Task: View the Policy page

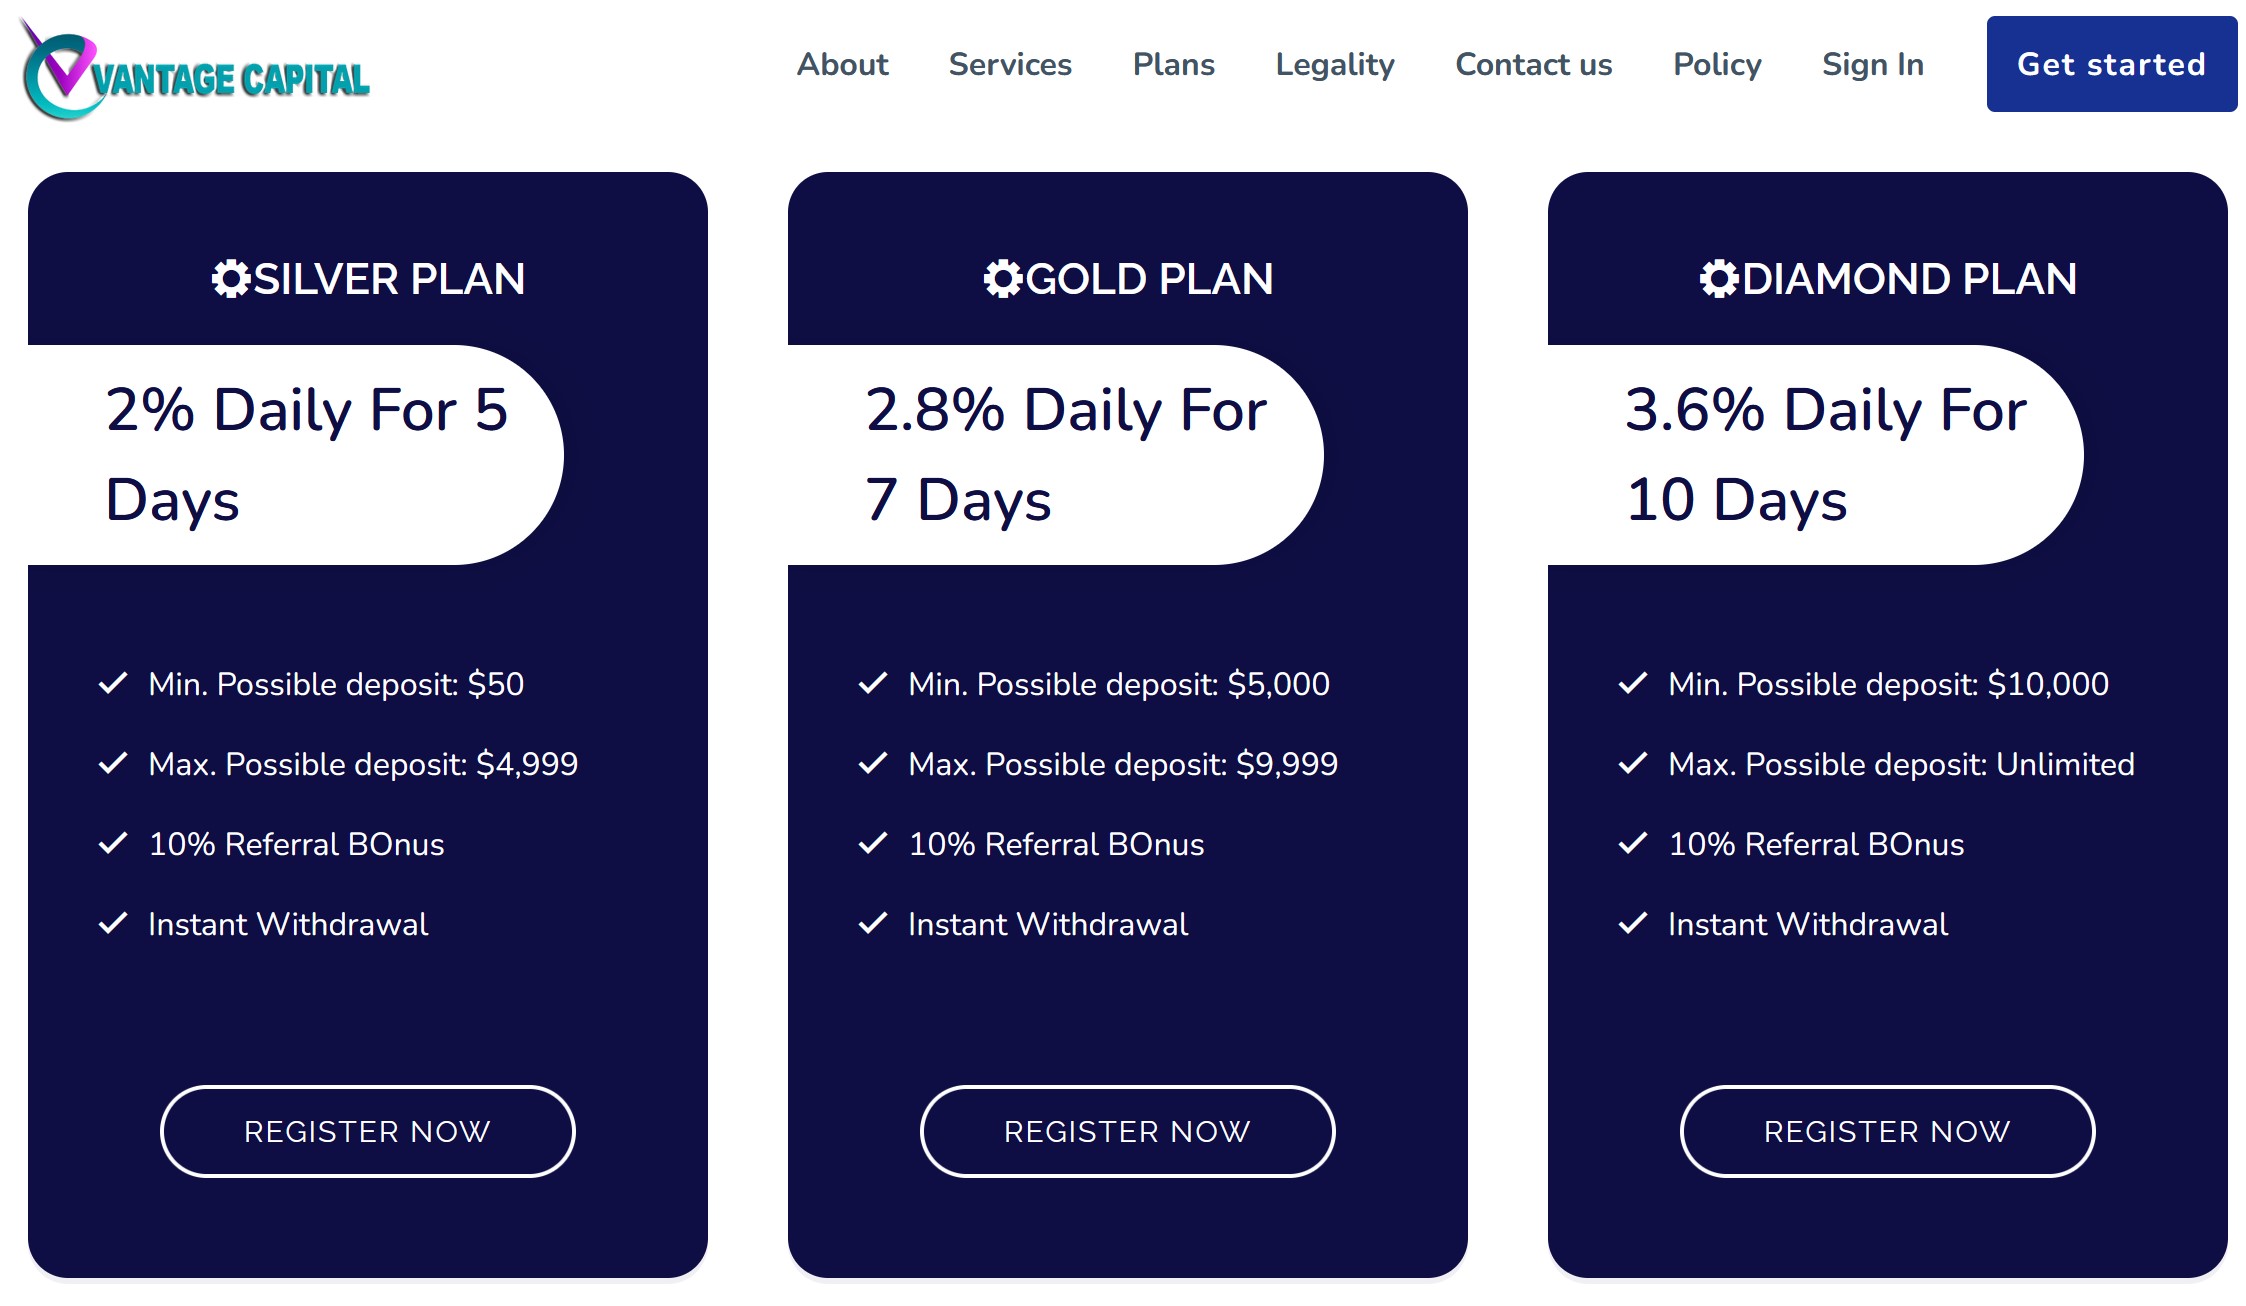Action: pos(1717,65)
